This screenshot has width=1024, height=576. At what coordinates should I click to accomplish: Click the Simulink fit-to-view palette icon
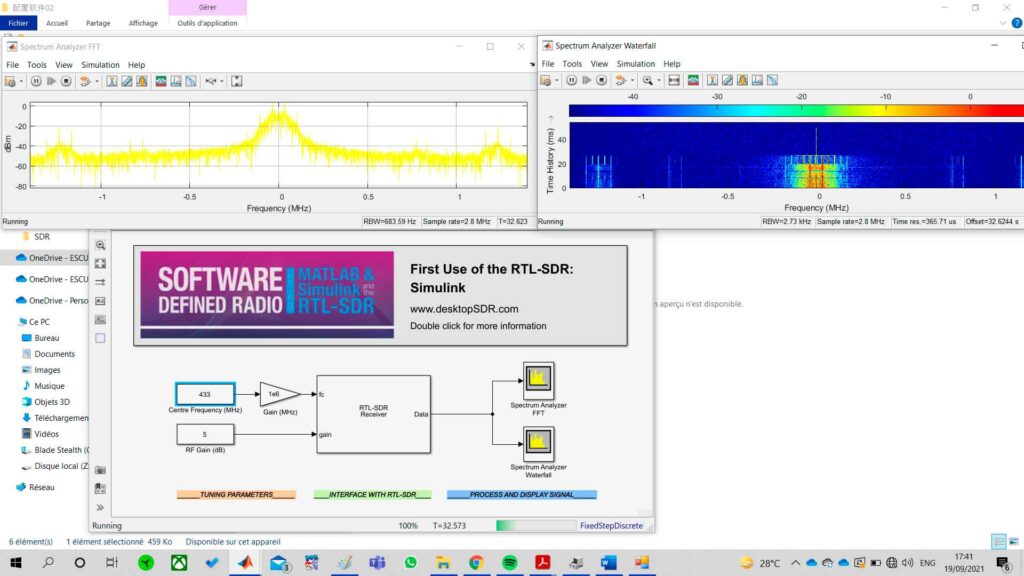click(x=100, y=264)
